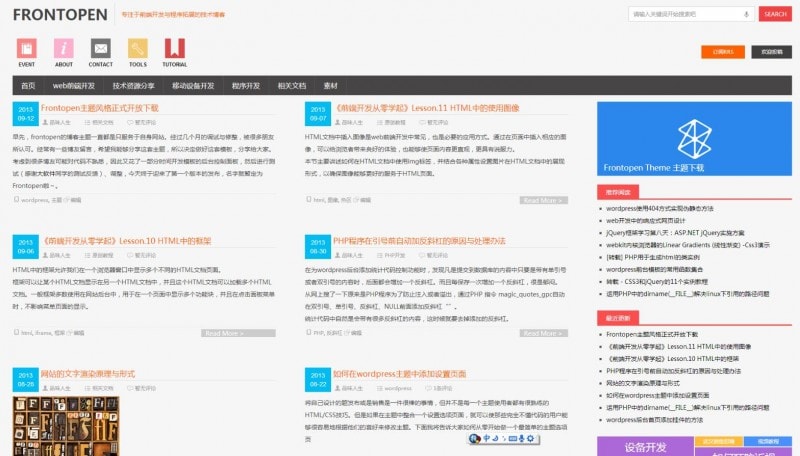Click the 2013 08-22 date badge
This screenshot has width=800, height=456.
click(x=318, y=379)
